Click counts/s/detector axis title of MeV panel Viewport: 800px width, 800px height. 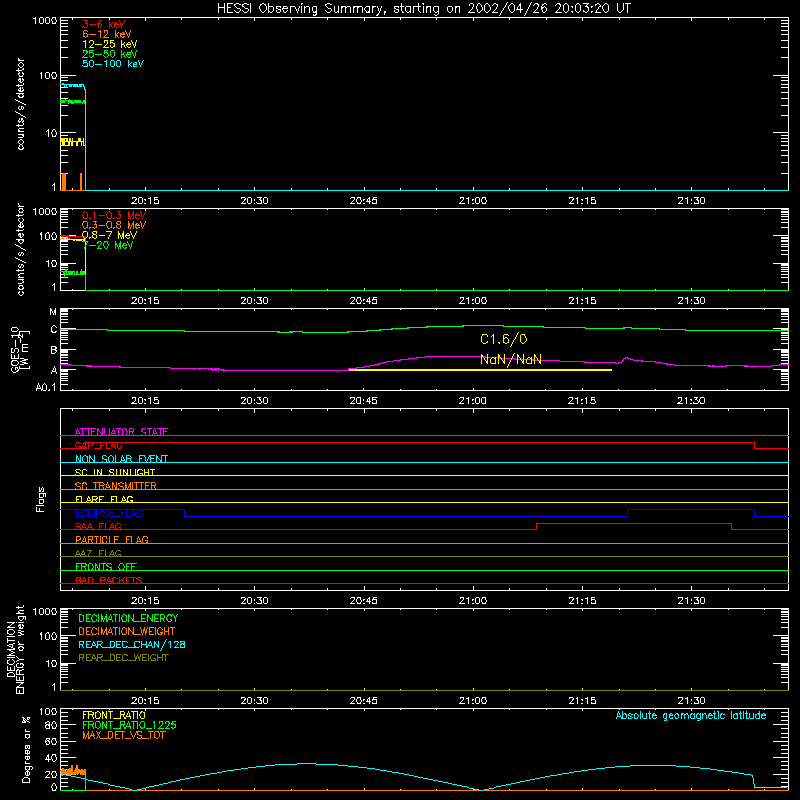tap(20, 249)
